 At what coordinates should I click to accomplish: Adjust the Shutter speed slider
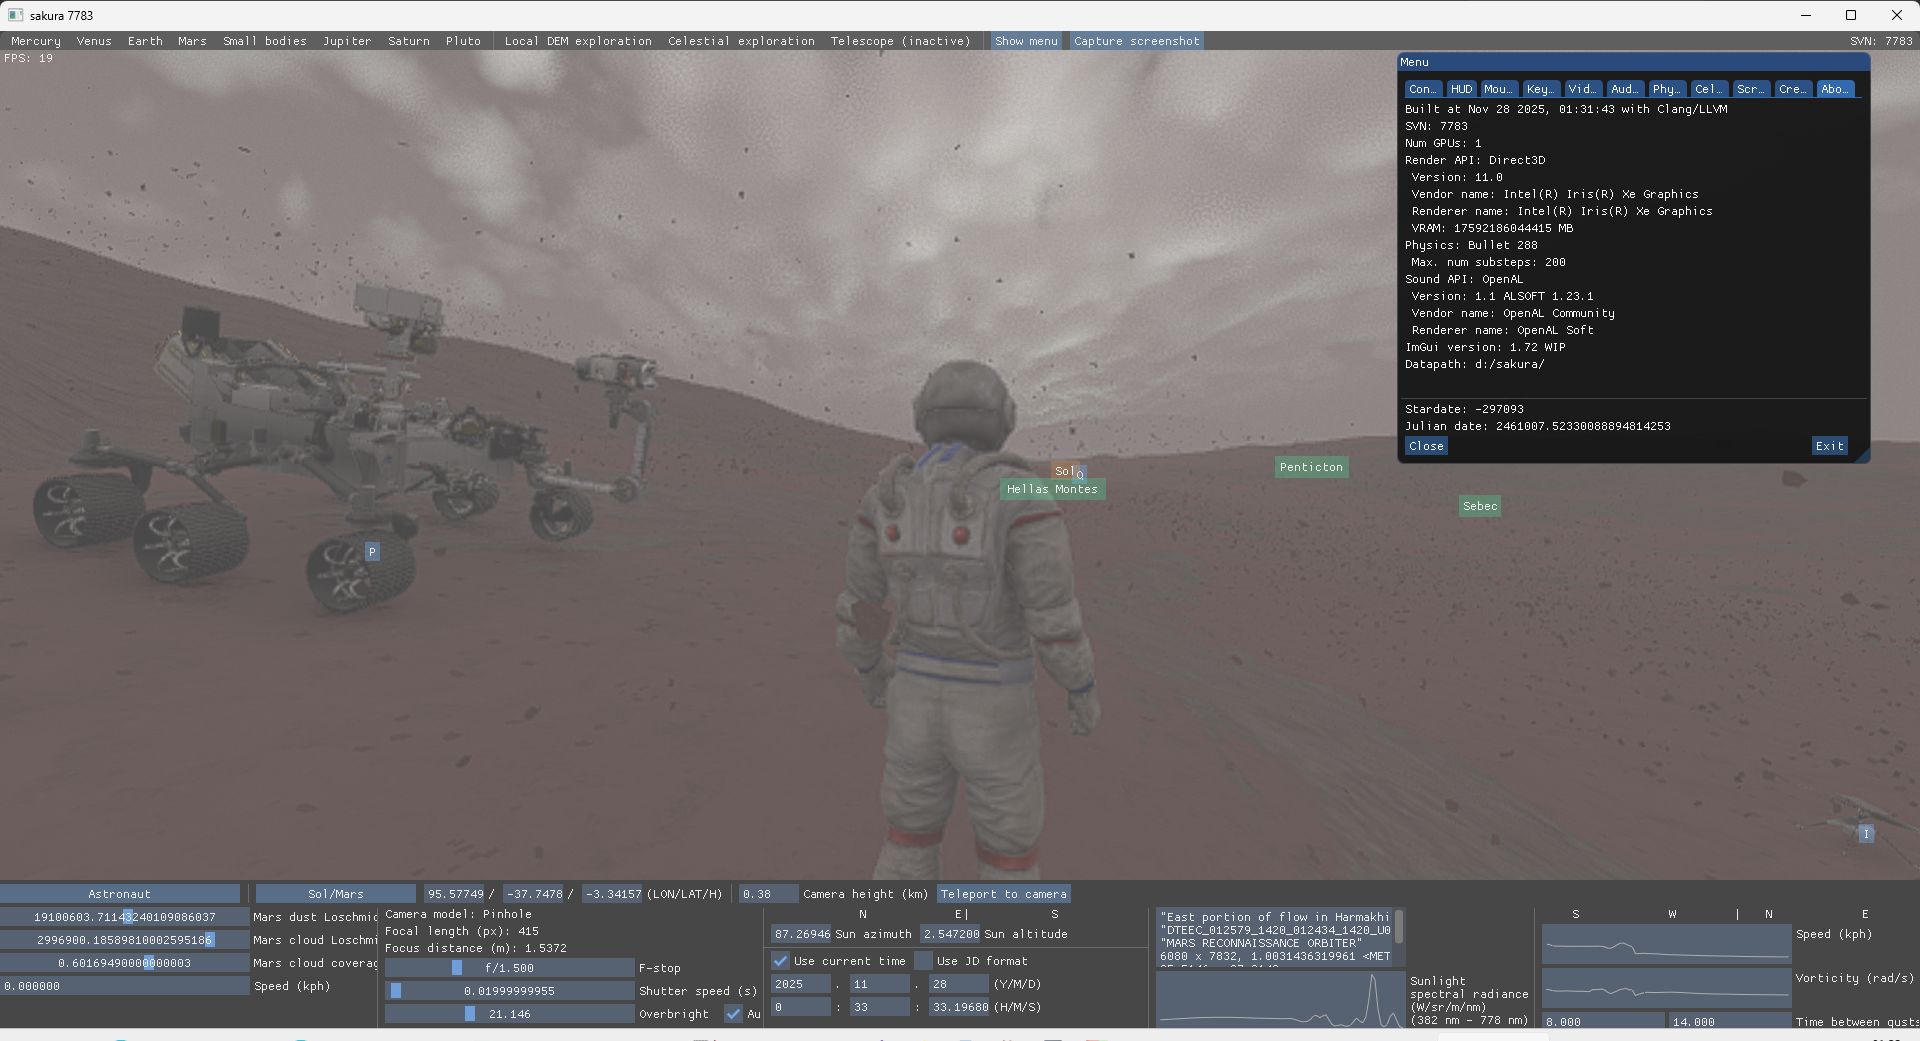(x=510, y=991)
